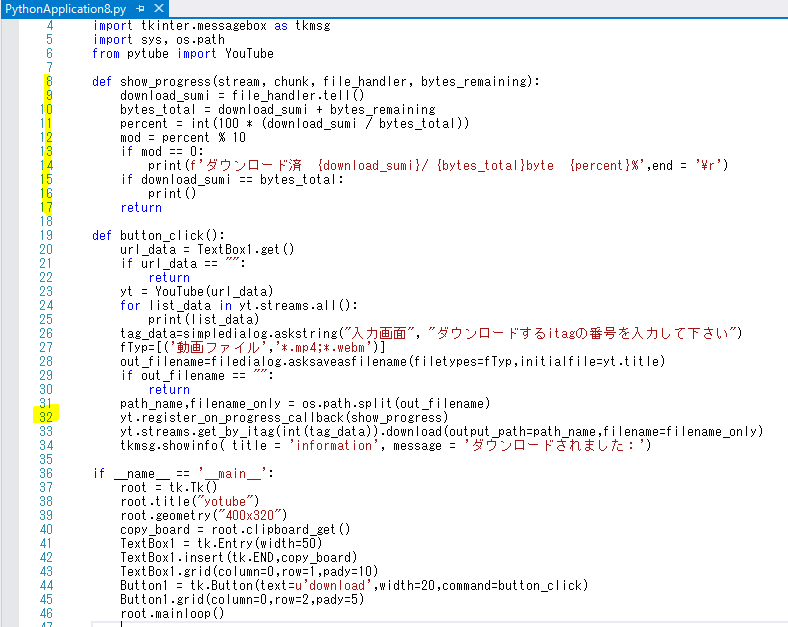Click the 'from pytube import YouTube' line
The image size is (788, 627).
(182, 54)
